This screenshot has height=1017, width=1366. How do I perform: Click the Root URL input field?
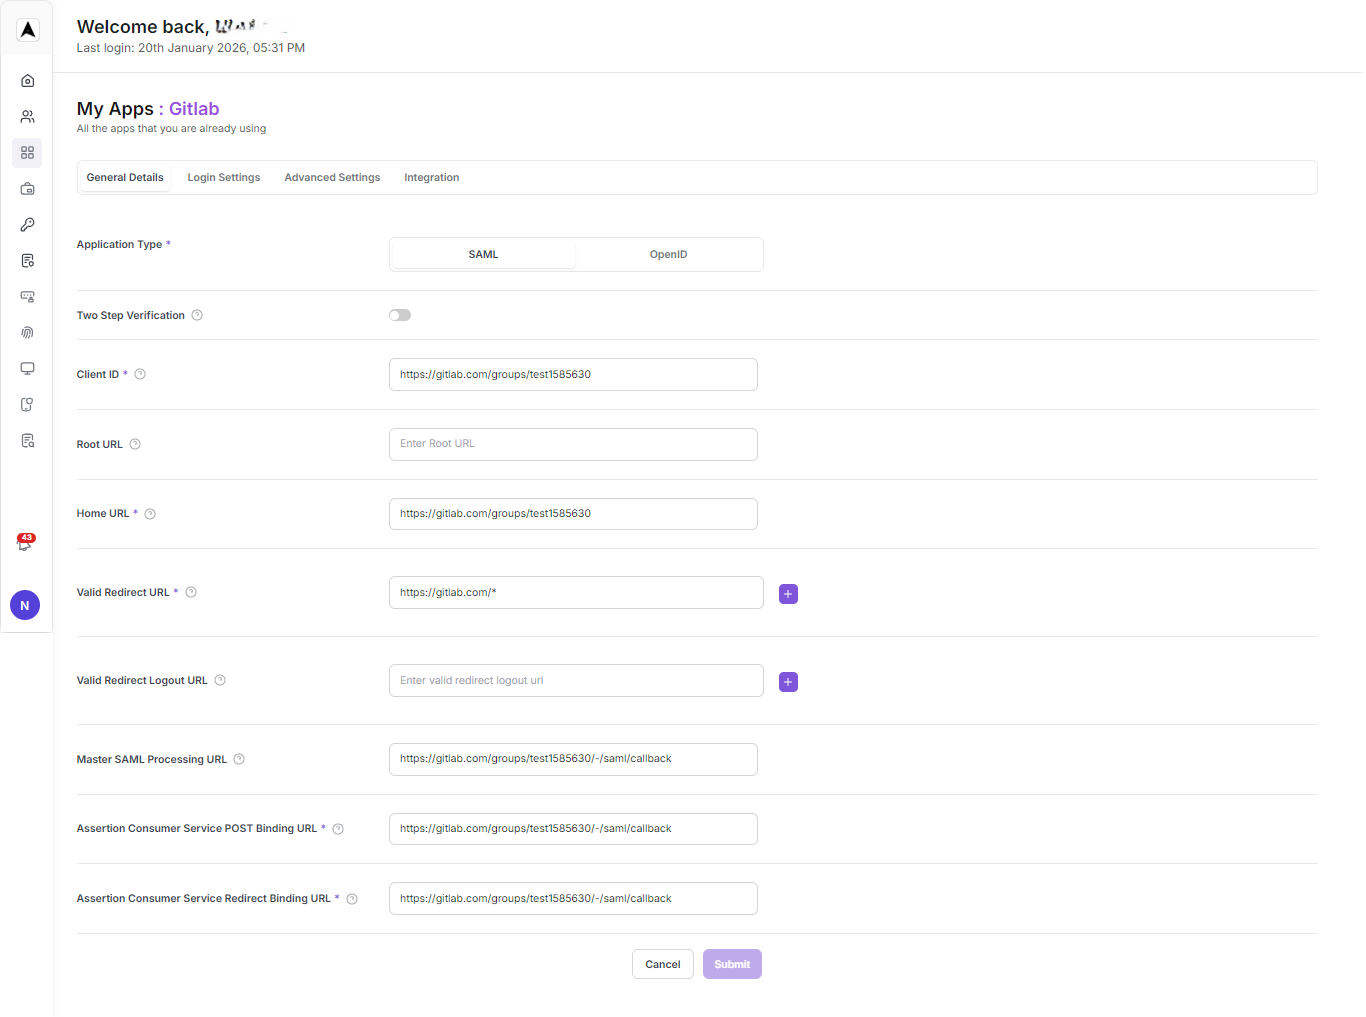pyautogui.click(x=573, y=444)
